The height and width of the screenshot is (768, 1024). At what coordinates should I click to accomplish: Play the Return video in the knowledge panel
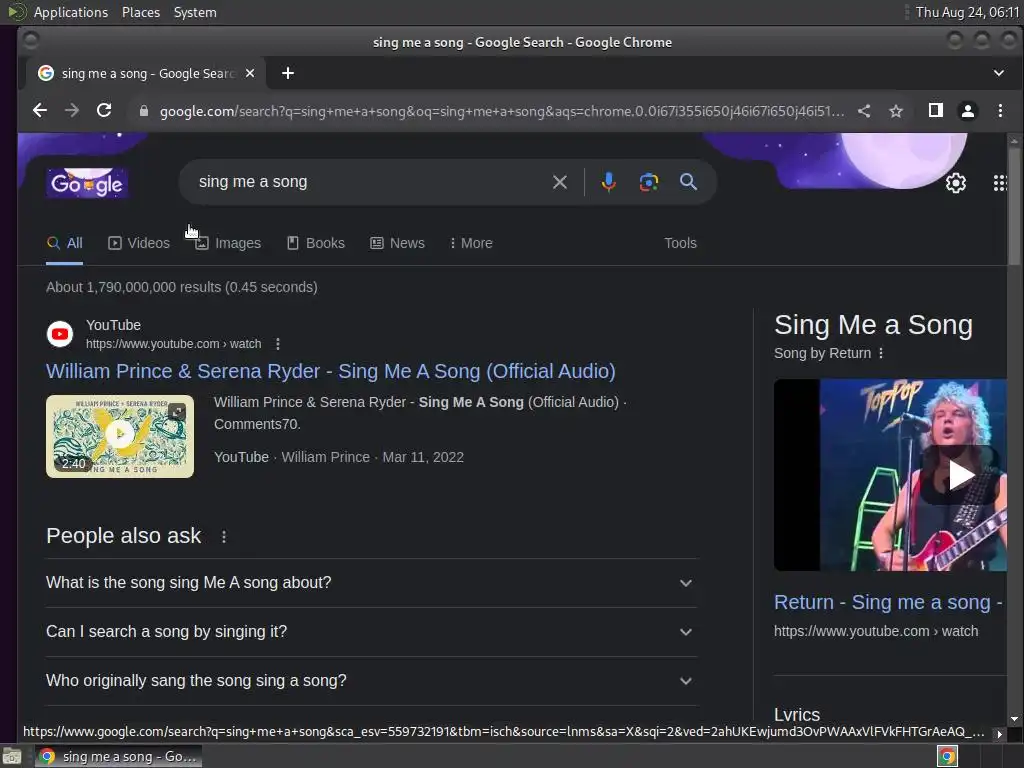click(x=961, y=475)
